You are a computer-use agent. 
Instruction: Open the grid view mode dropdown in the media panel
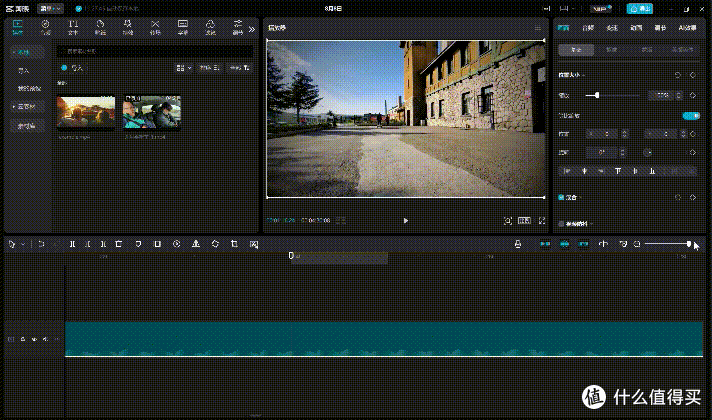point(184,68)
